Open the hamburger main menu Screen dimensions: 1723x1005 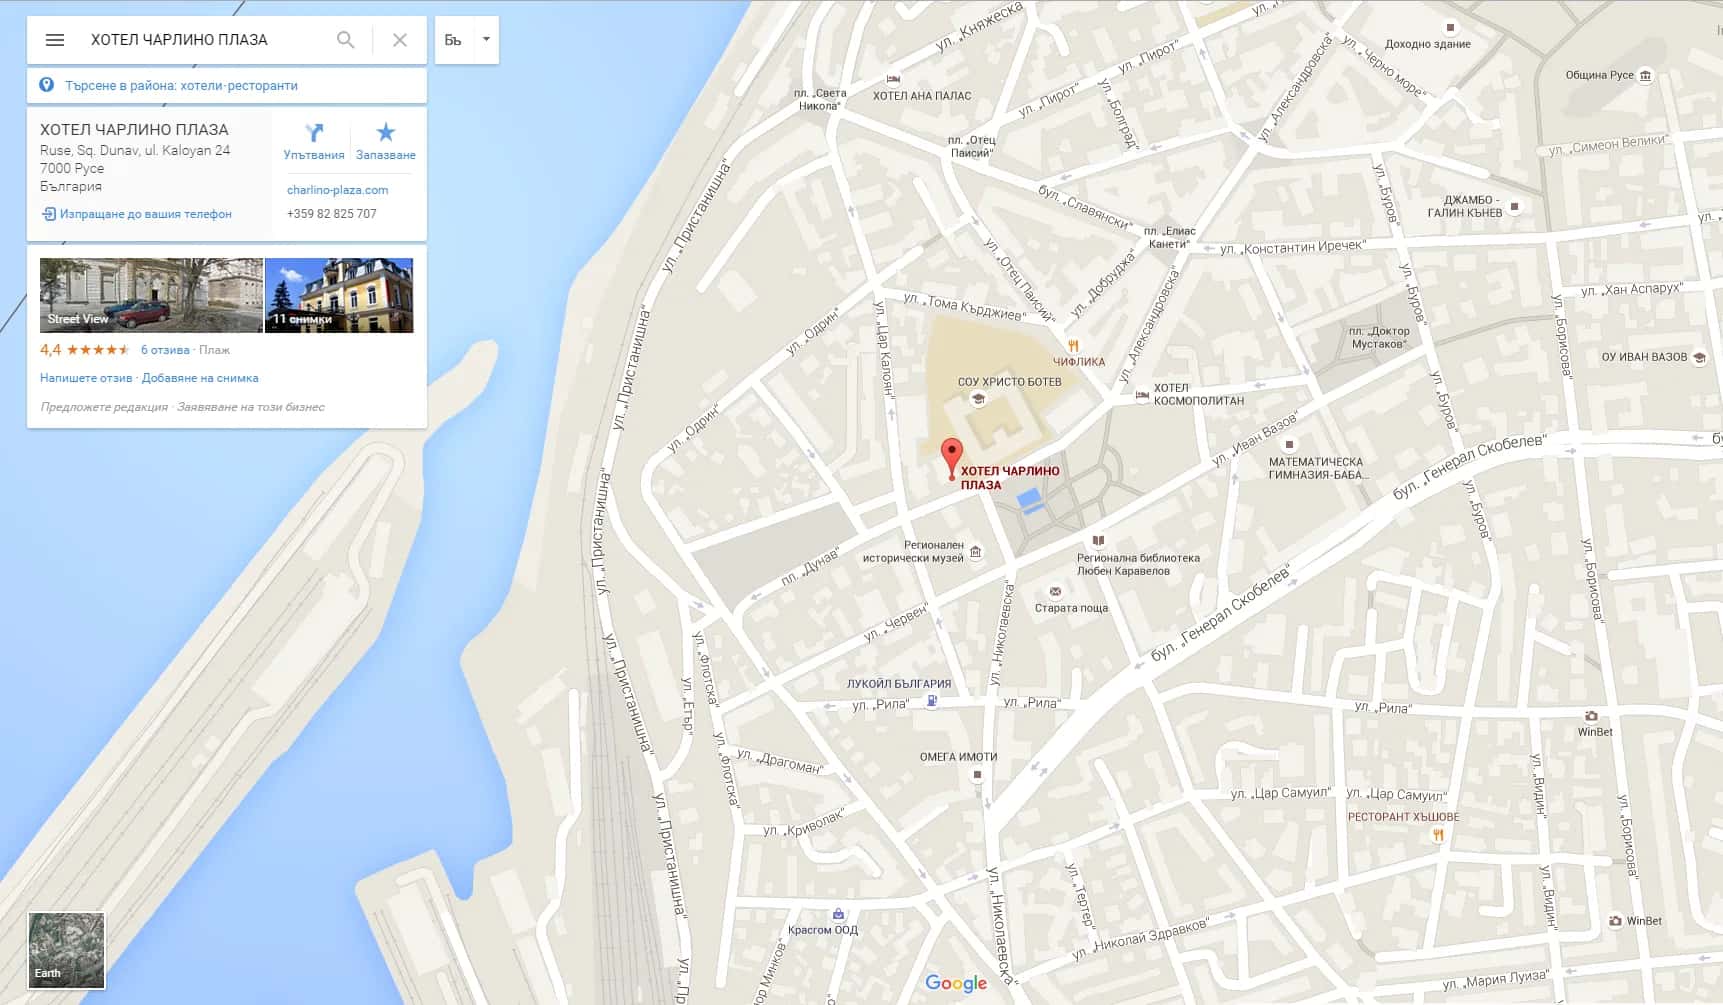[x=55, y=40]
